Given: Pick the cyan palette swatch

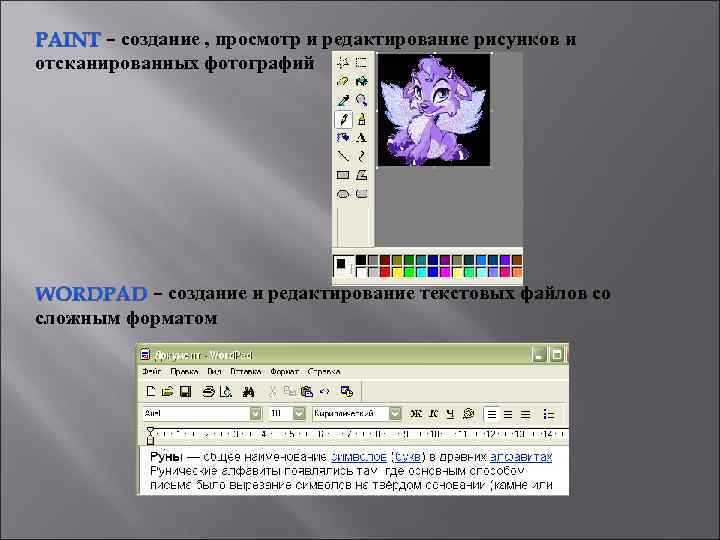Looking at the screenshot, I should (421, 272).
